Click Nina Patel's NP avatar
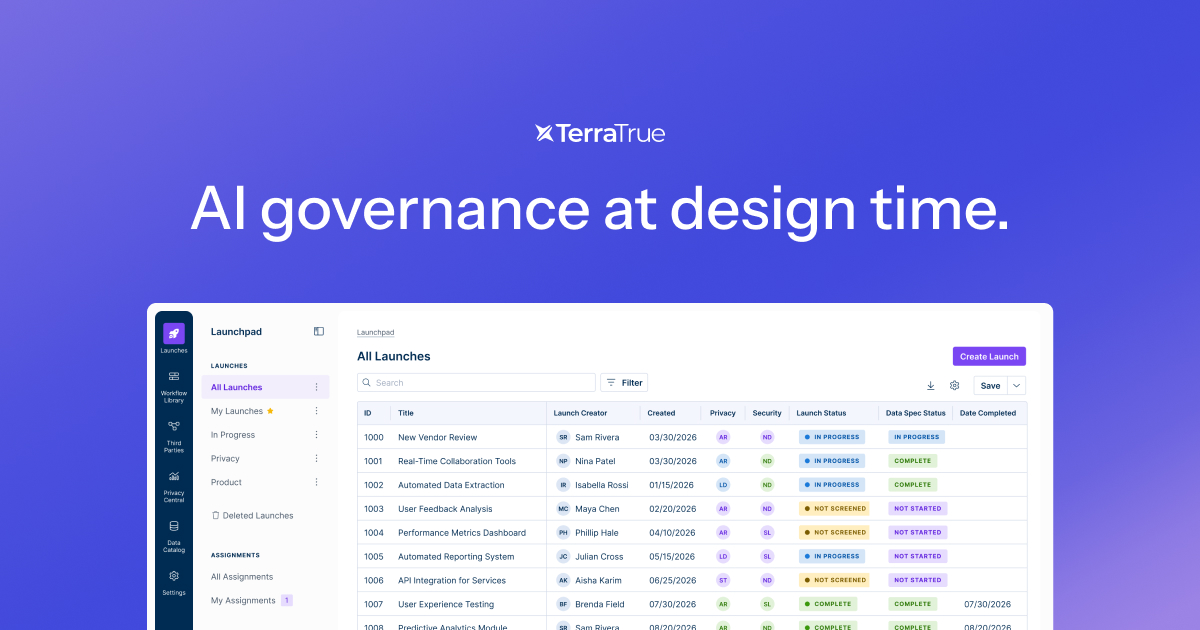This screenshot has height=630, width=1200. (x=563, y=461)
